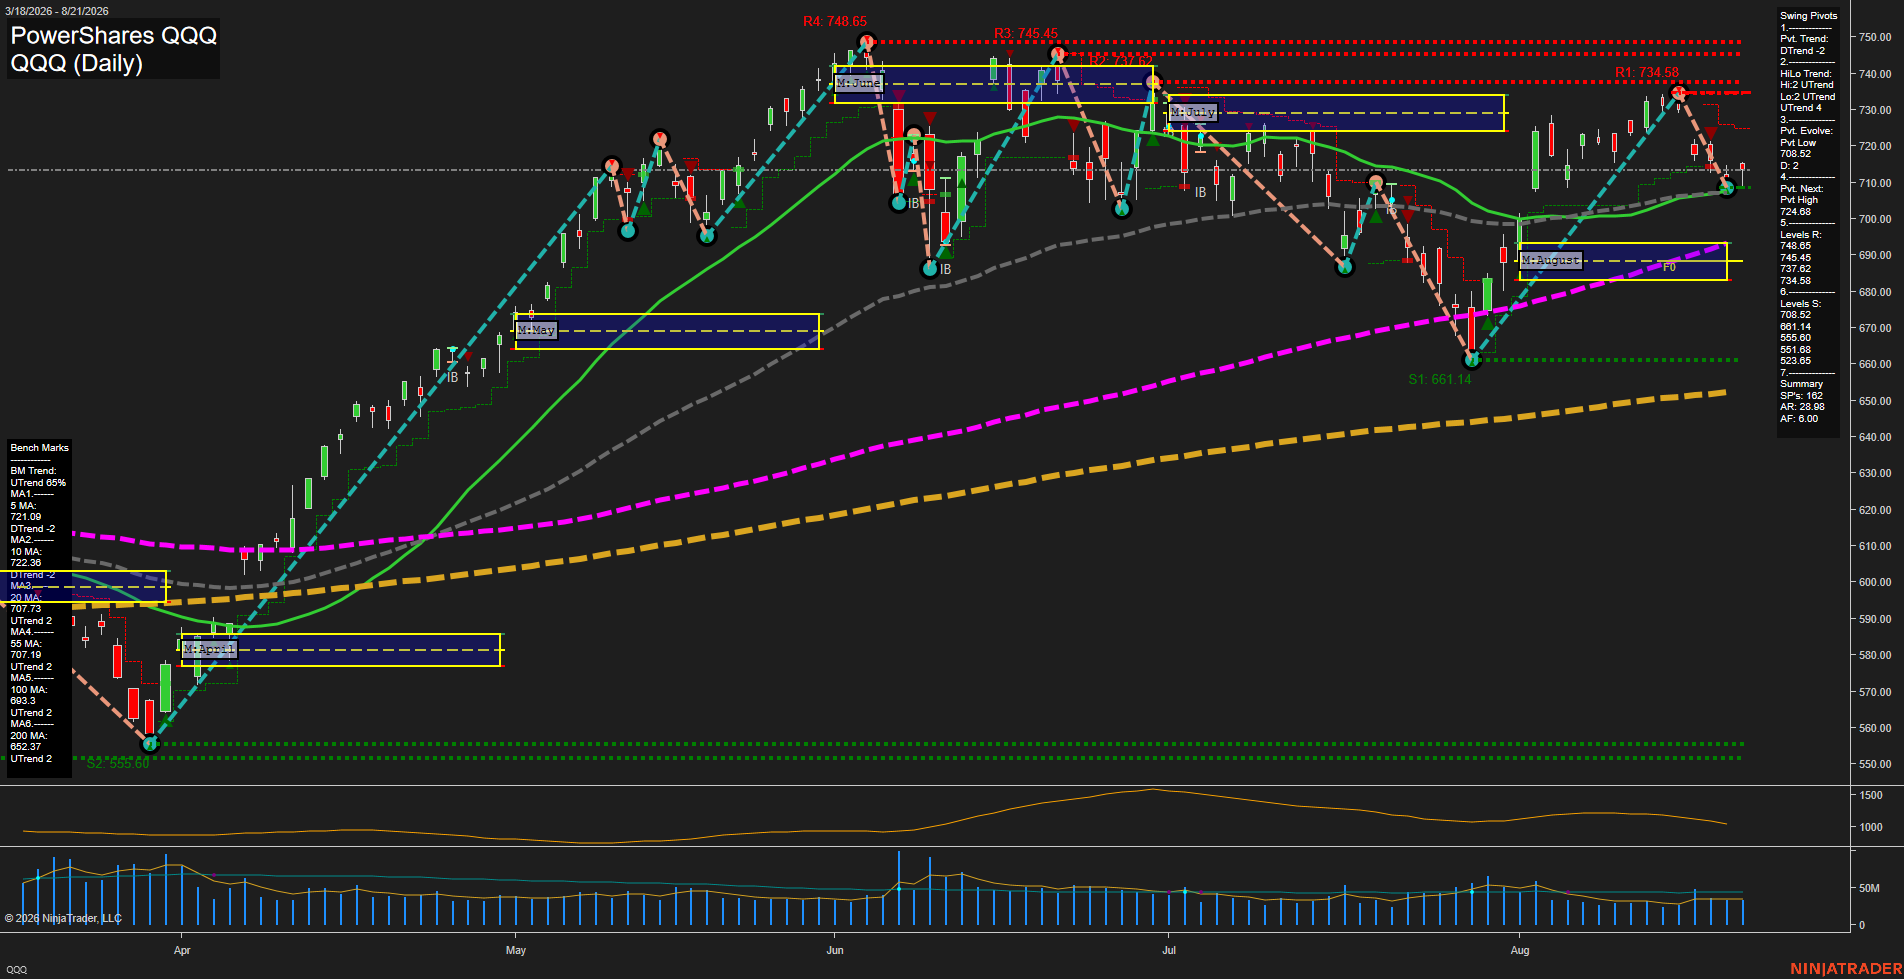Screen dimensions: 1904x979
Task: Click the Bench Marks panel heading
Action: (x=40, y=448)
